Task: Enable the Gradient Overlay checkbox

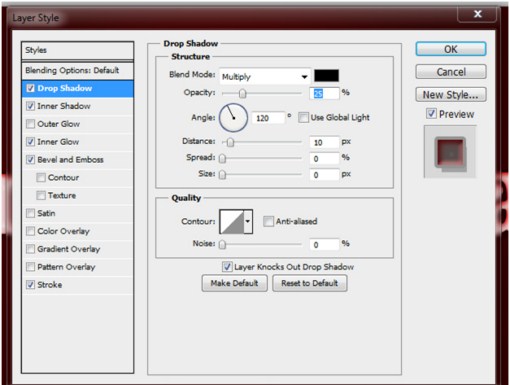Action: [x=30, y=249]
